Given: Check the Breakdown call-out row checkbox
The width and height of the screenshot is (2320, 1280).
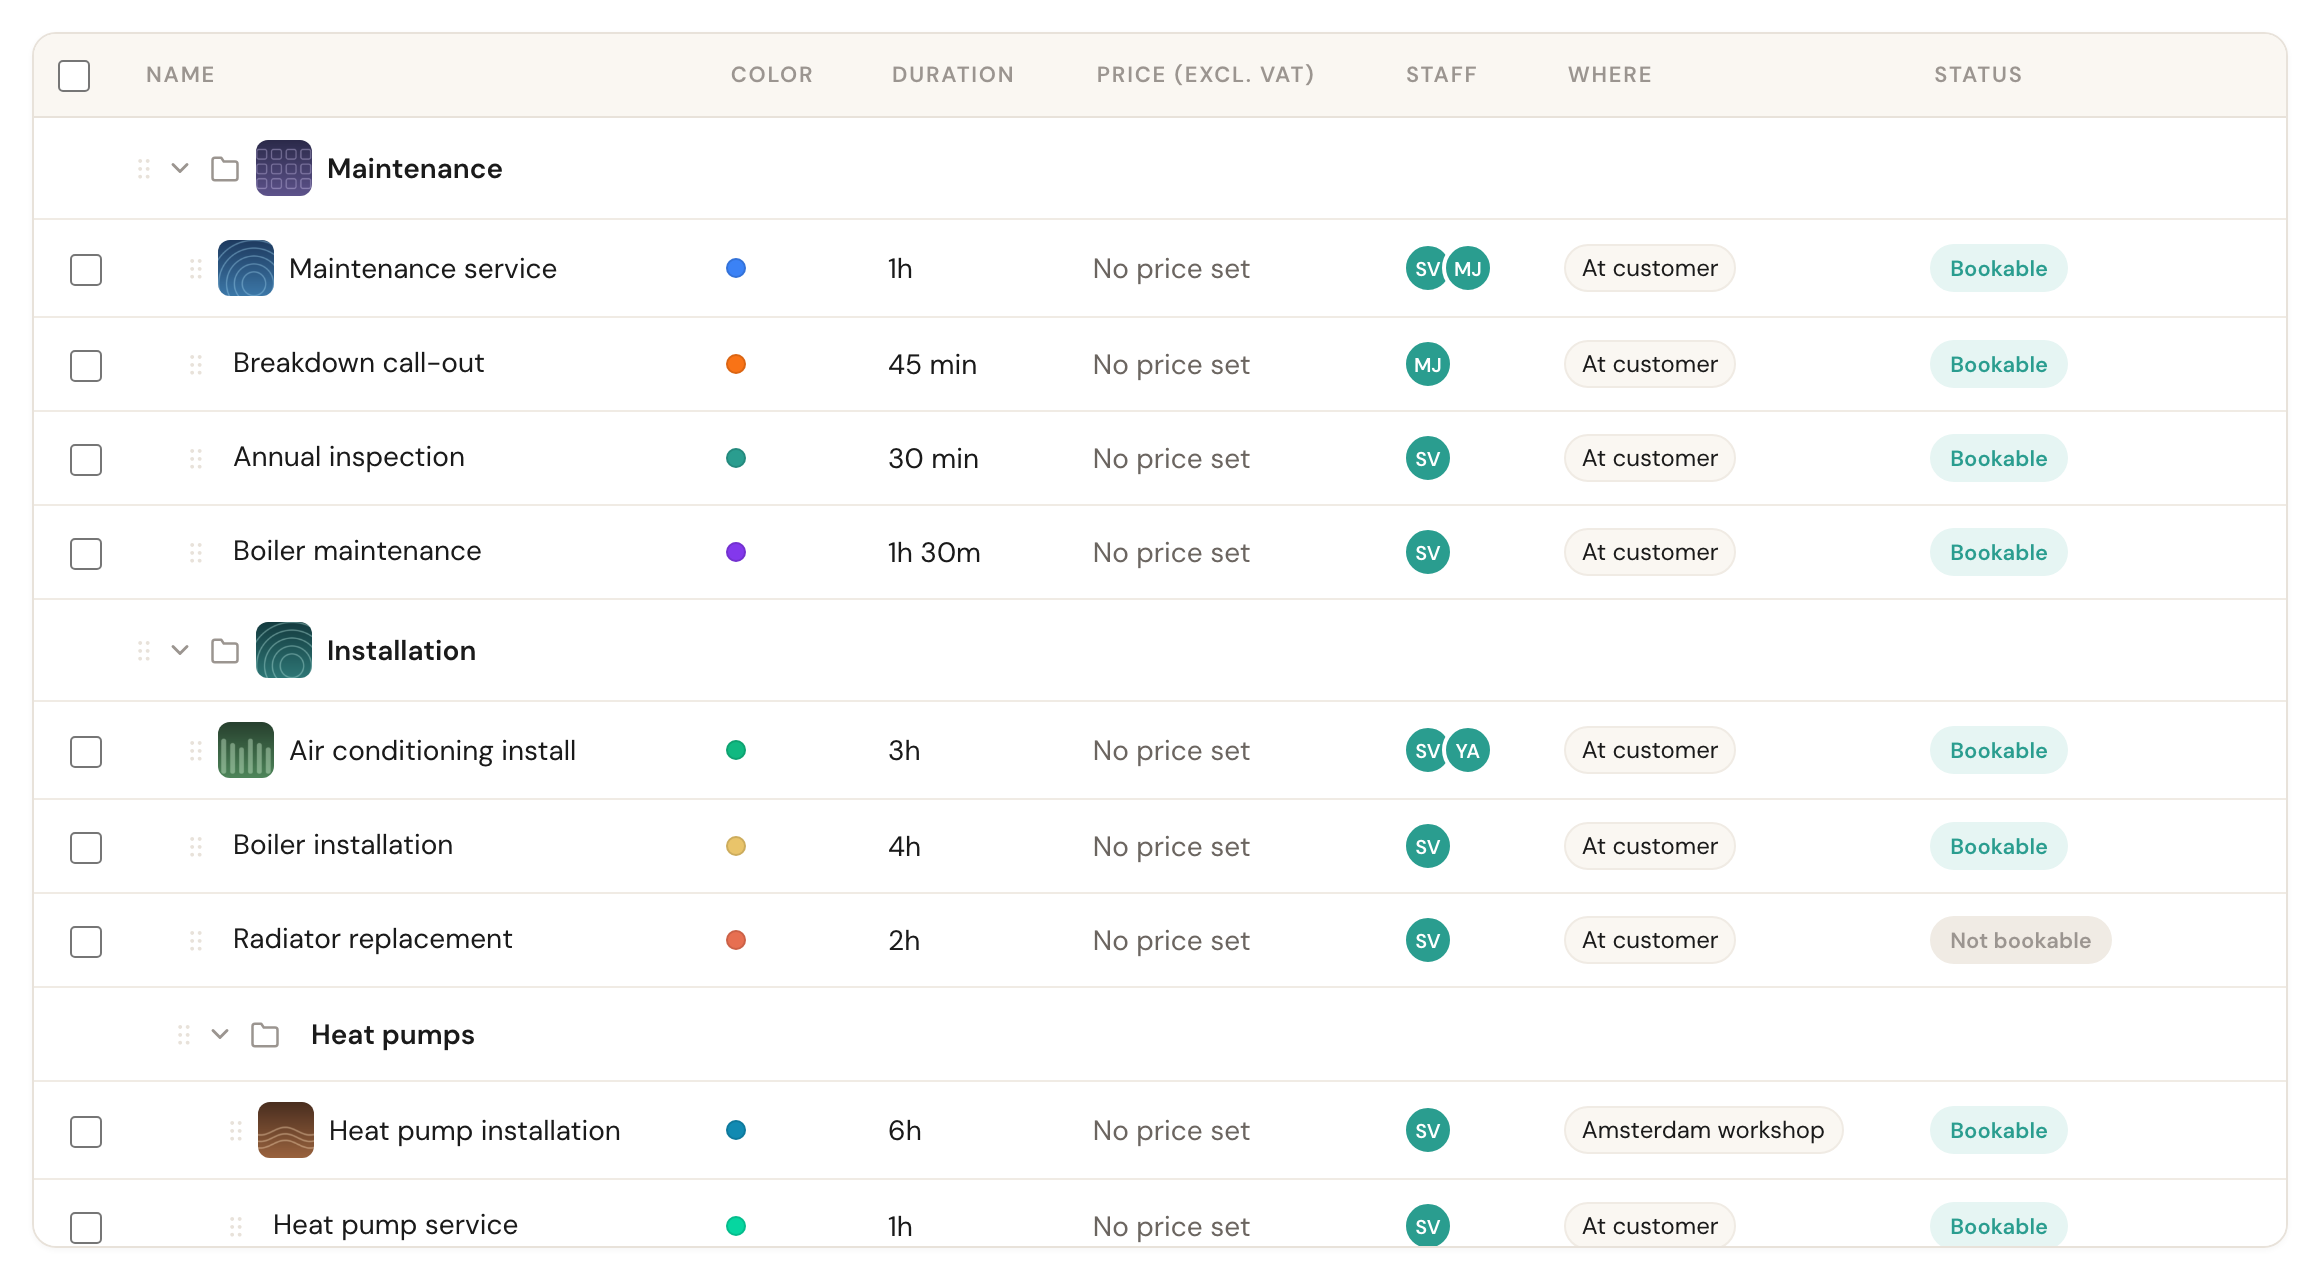Looking at the screenshot, I should tap(86, 366).
